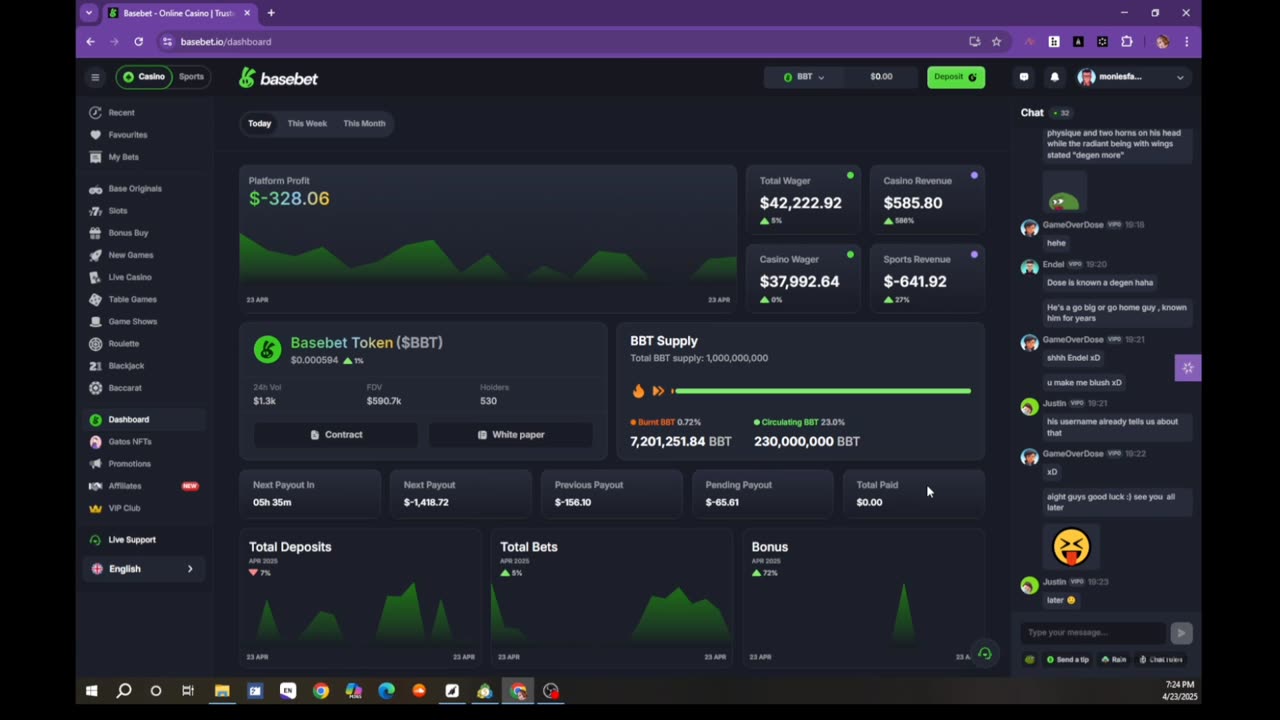The height and width of the screenshot is (720, 1280).
Task: Click the Total Wager card
Action: [803, 200]
